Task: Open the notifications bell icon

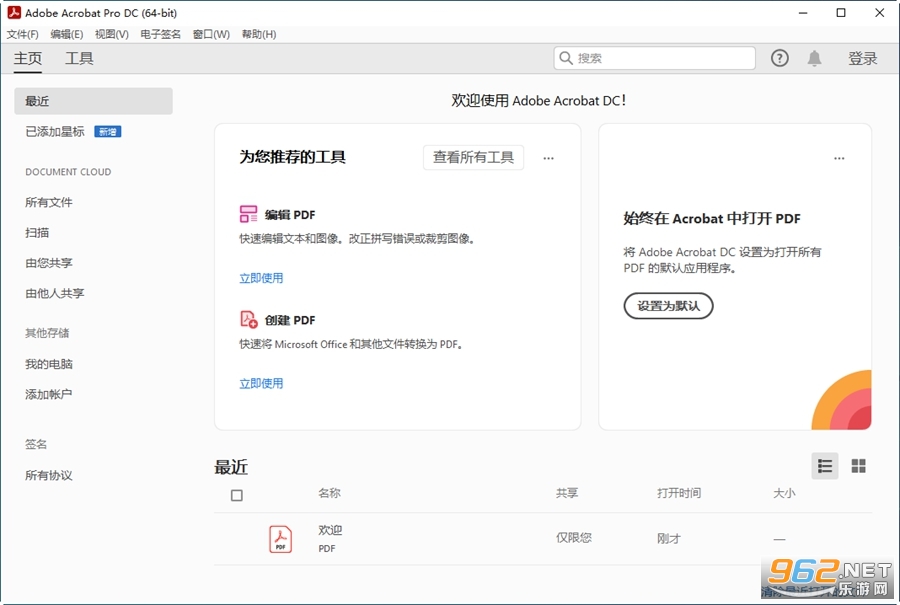Action: tap(814, 58)
